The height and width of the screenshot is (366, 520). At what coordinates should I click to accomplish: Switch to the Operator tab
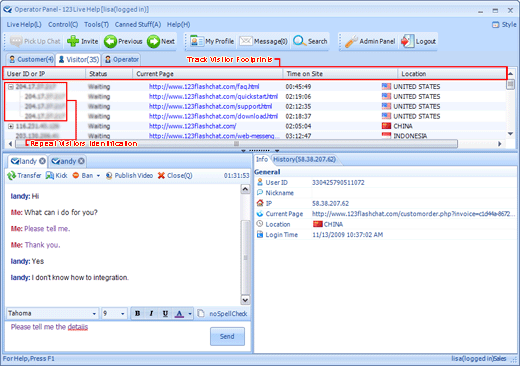pyautogui.click(x=121, y=59)
